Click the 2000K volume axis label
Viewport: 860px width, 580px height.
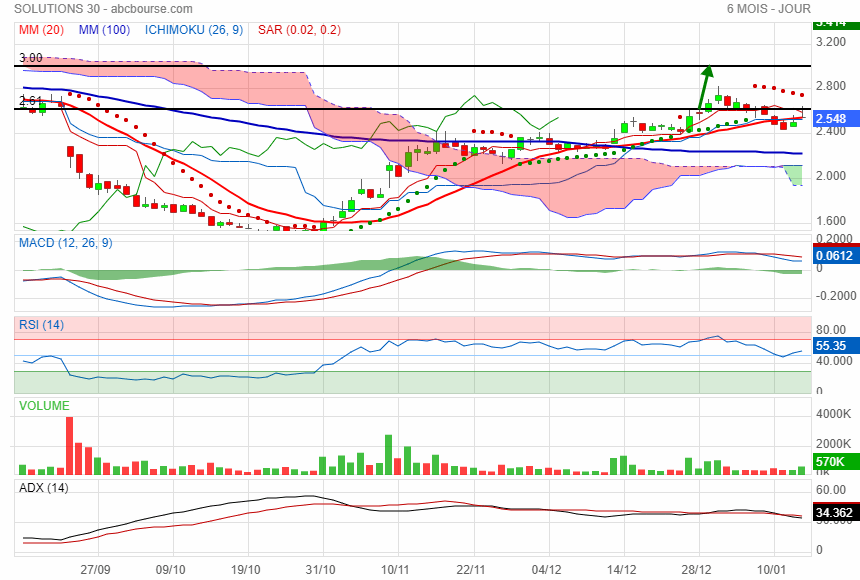pos(834,444)
